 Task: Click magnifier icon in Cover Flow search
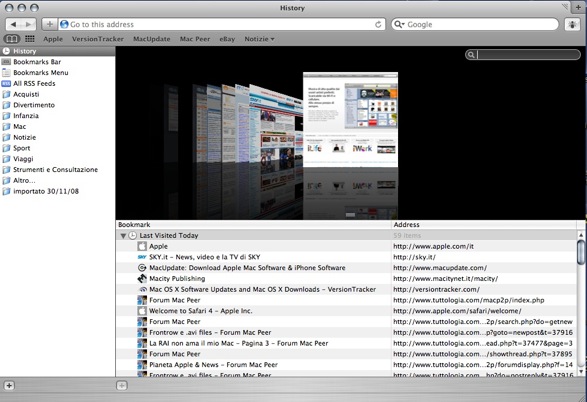[471, 55]
